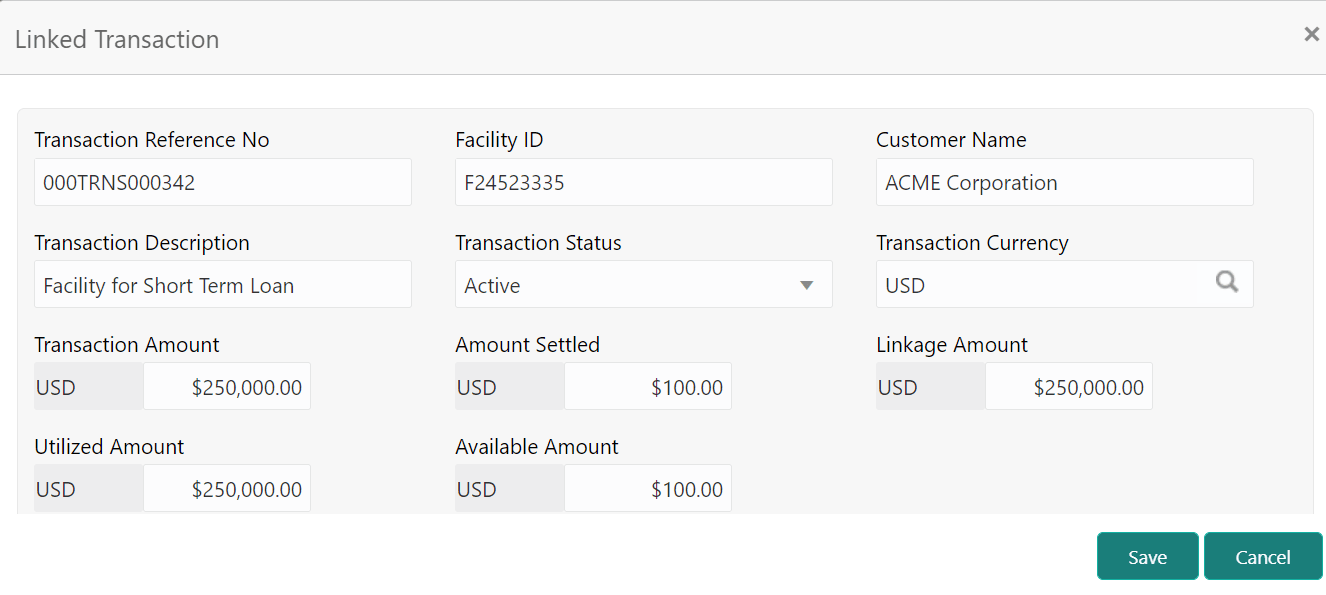
Task: Click the Transaction Currency USD field
Action: 1040,284
